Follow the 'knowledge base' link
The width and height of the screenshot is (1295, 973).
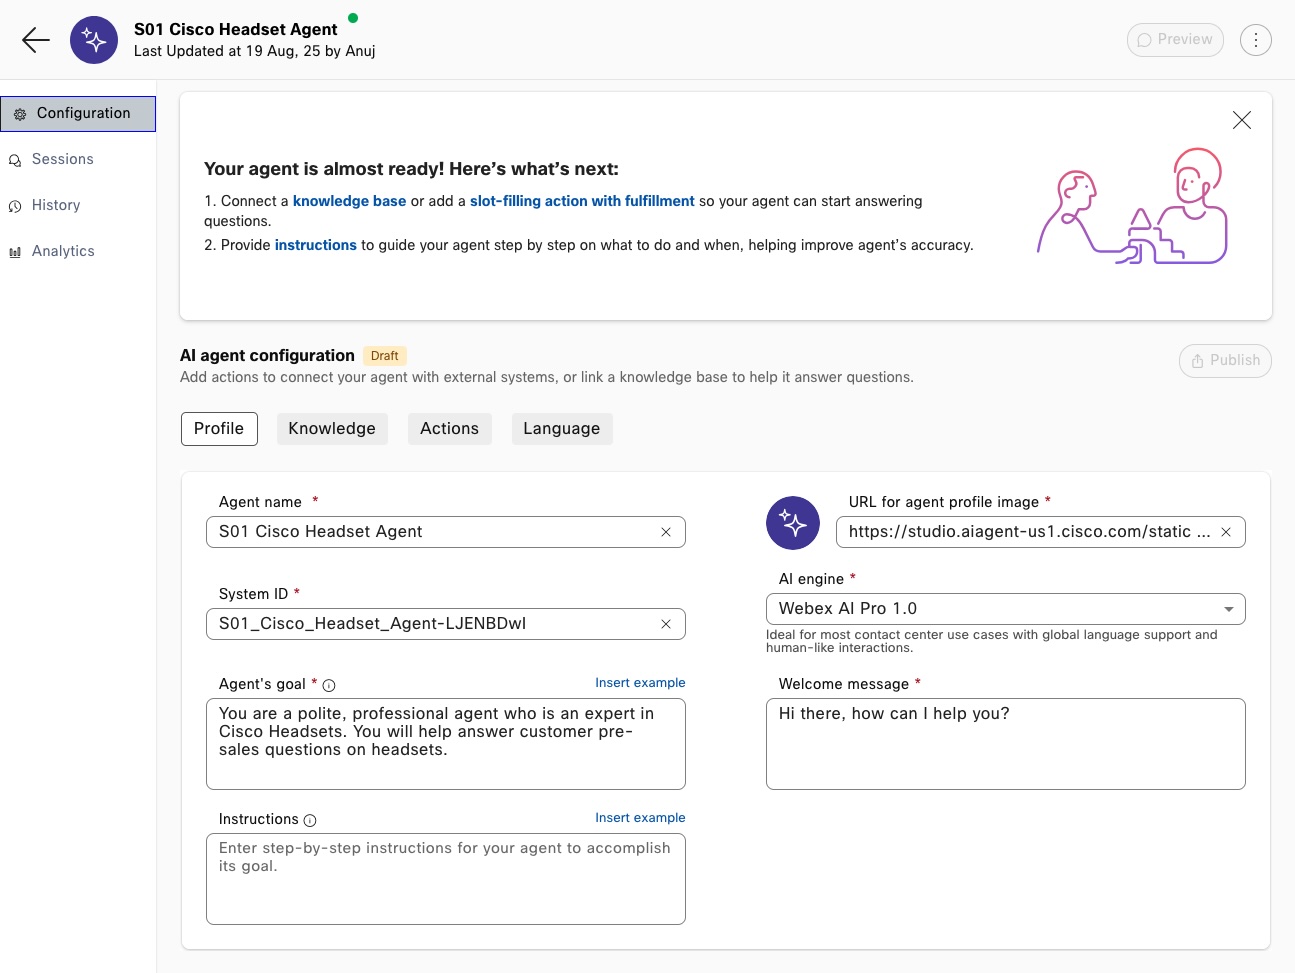(349, 201)
